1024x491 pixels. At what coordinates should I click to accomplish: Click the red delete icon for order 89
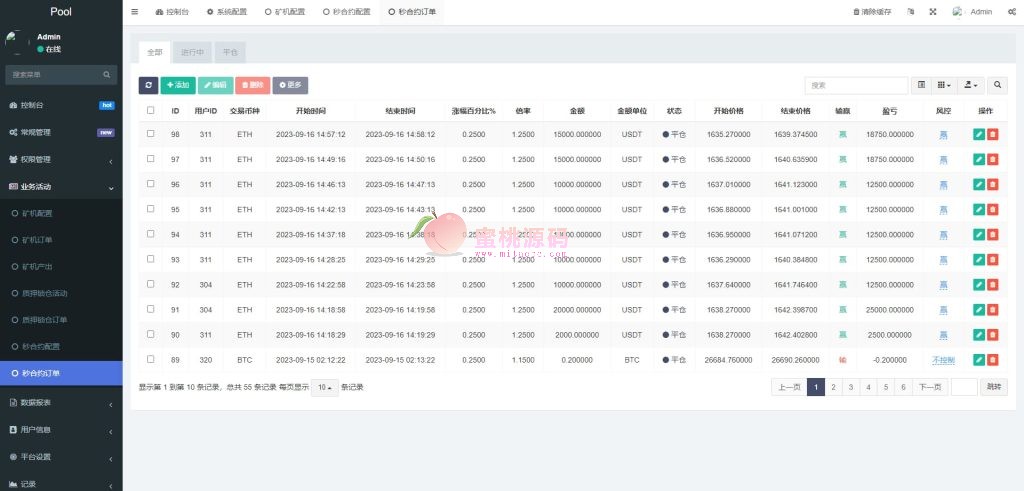[992, 360]
